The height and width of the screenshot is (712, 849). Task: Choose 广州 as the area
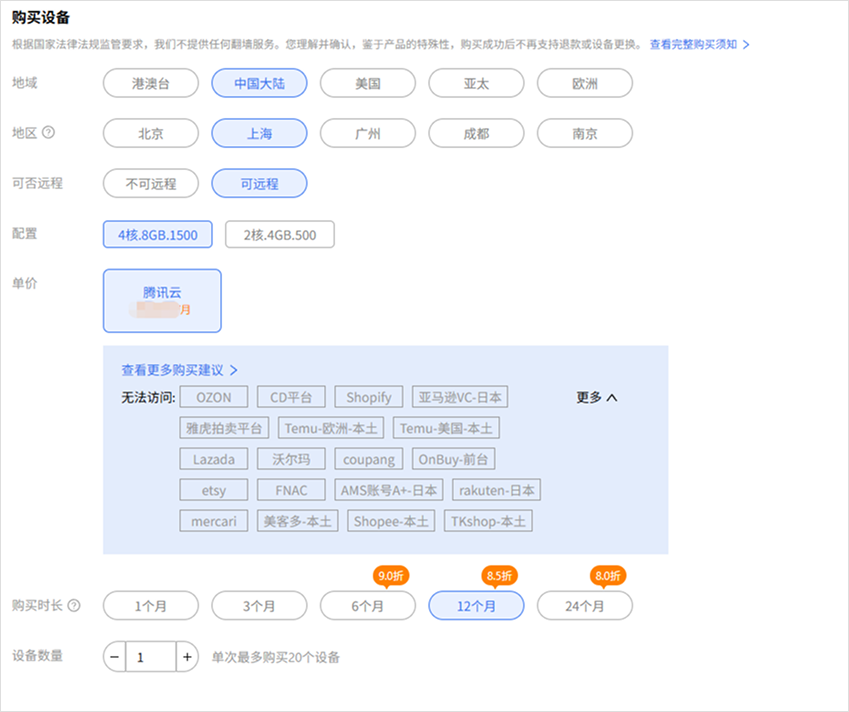click(367, 133)
